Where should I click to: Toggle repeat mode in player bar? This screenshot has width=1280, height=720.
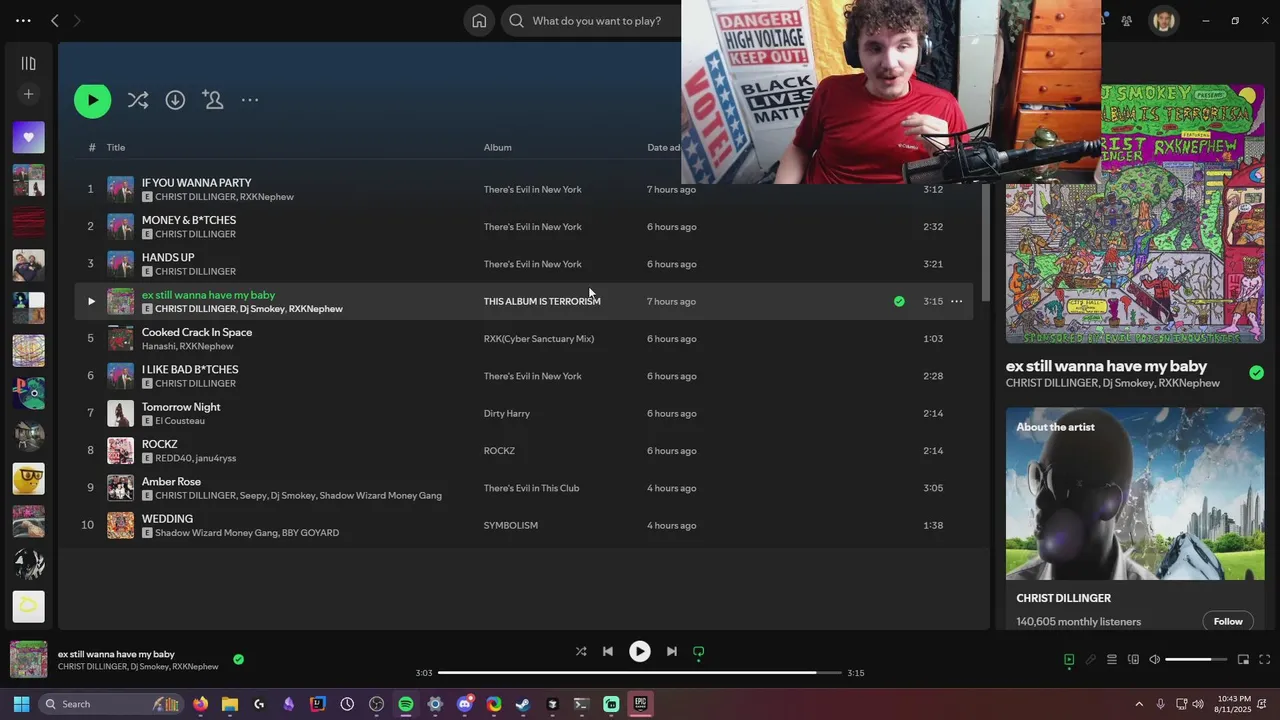(699, 651)
